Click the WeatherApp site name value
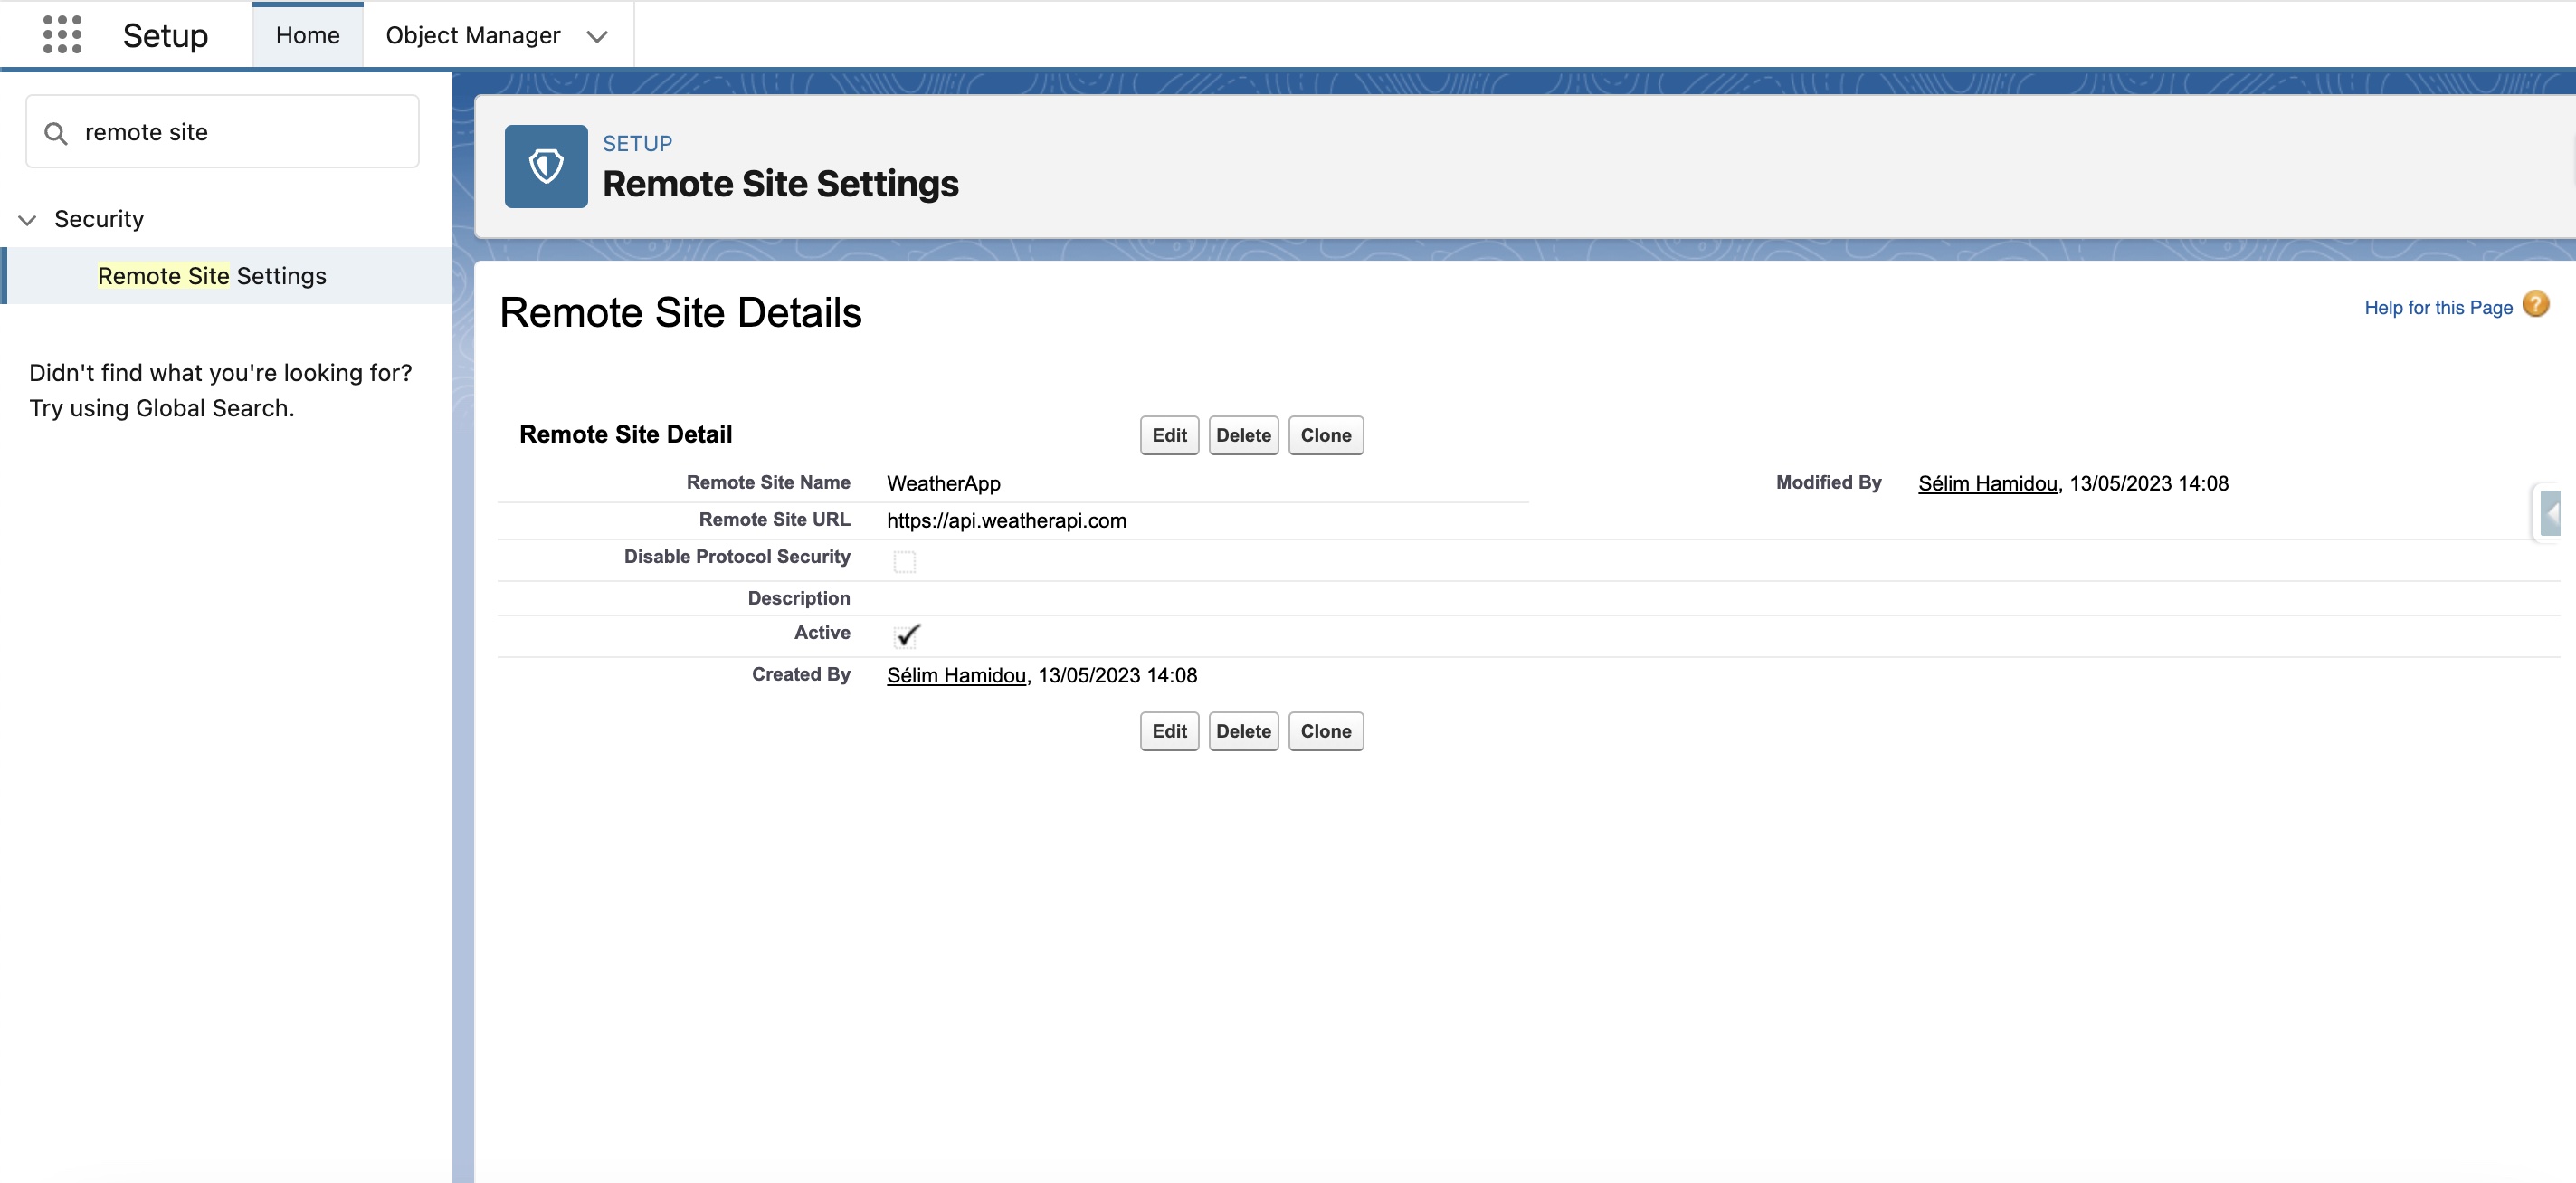 pos(943,484)
